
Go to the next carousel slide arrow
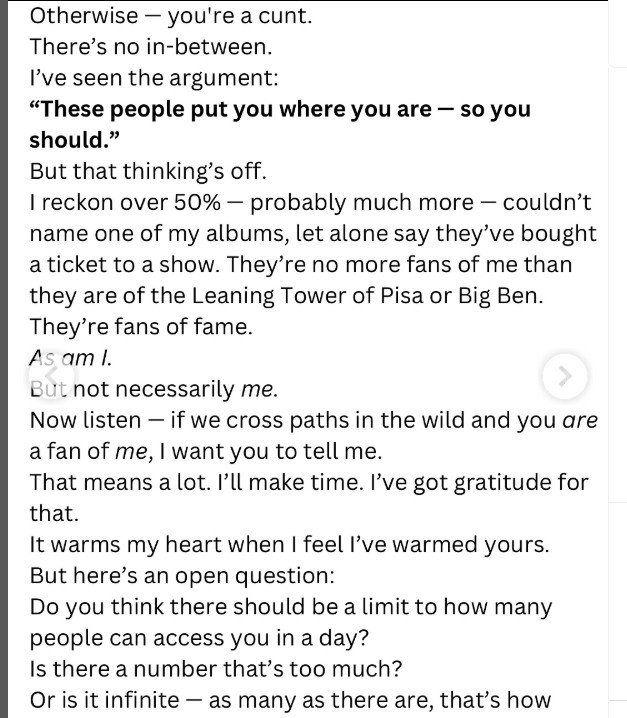(565, 376)
